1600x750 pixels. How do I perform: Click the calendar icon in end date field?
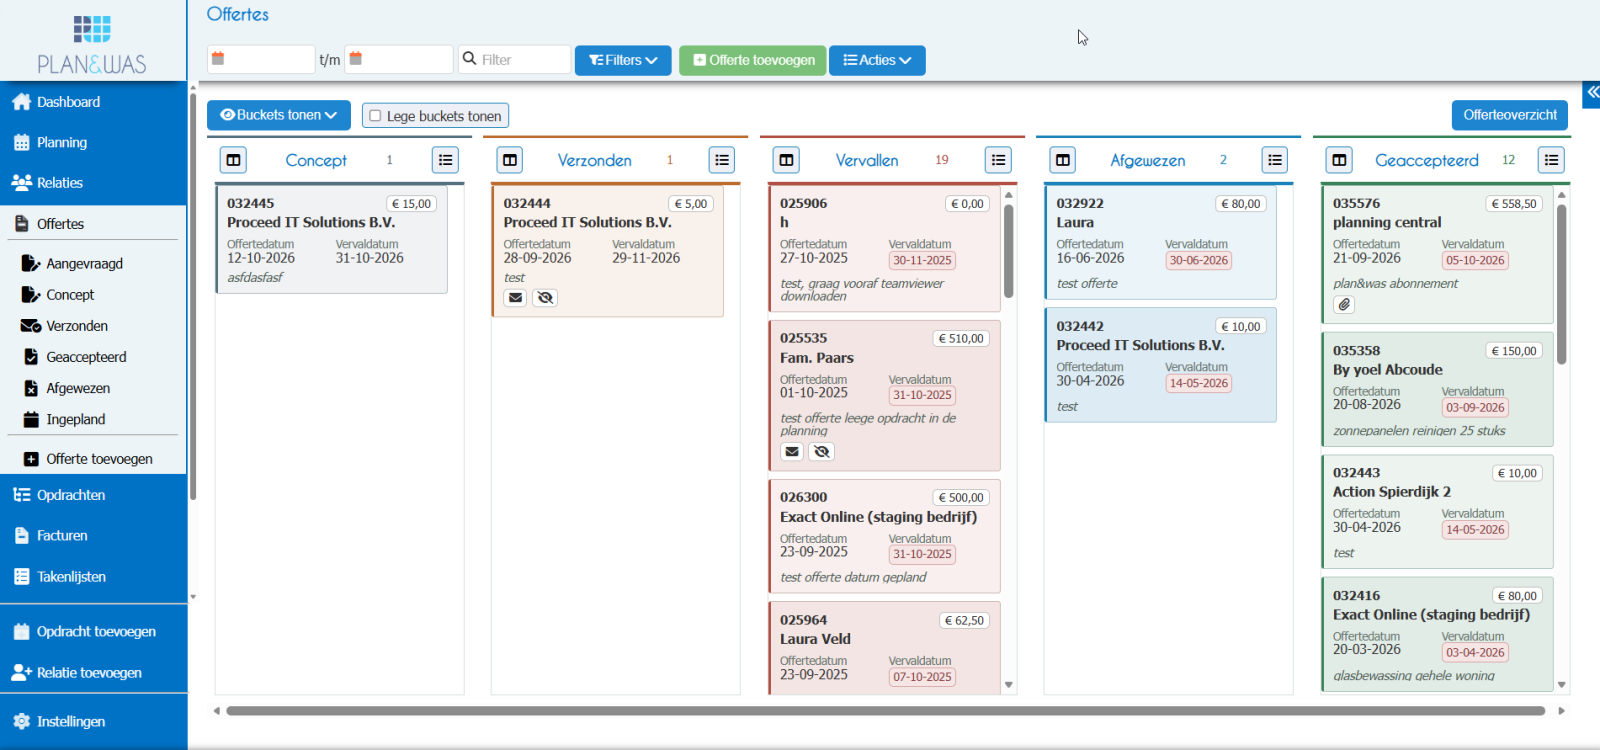click(x=355, y=59)
